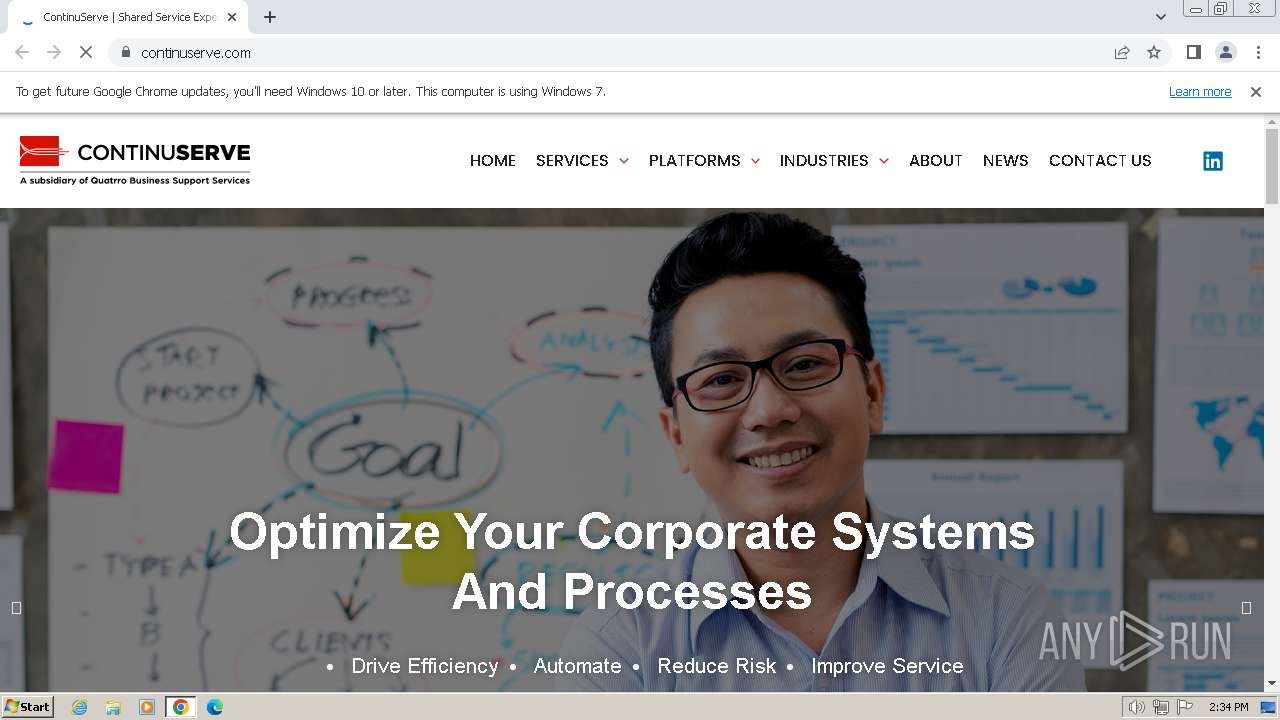This screenshot has width=1280, height=720.
Task: View site information via padlock icon
Action: [125, 53]
